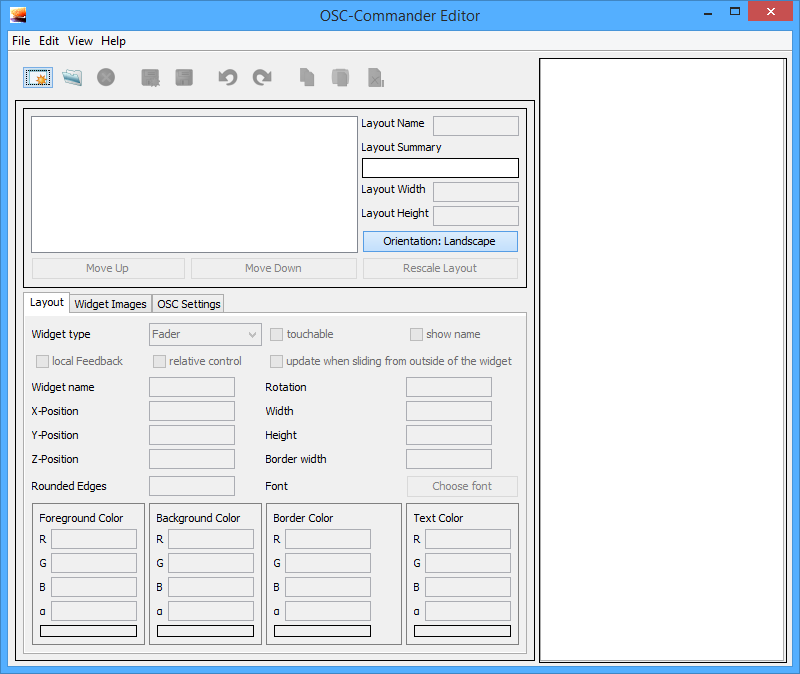
Task: Click the Z-Position input field
Action: click(x=192, y=459)
